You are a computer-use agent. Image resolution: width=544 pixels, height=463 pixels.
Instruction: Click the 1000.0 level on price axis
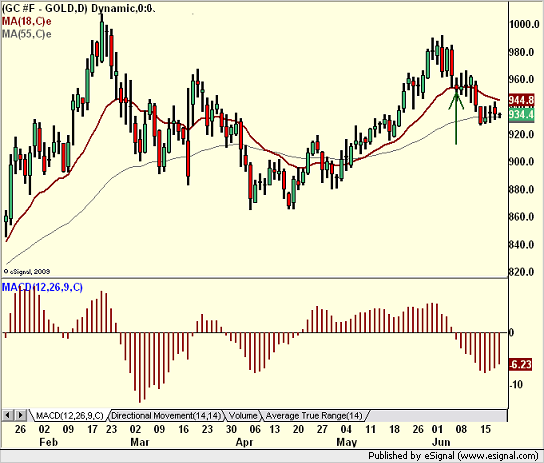[524, 24]
